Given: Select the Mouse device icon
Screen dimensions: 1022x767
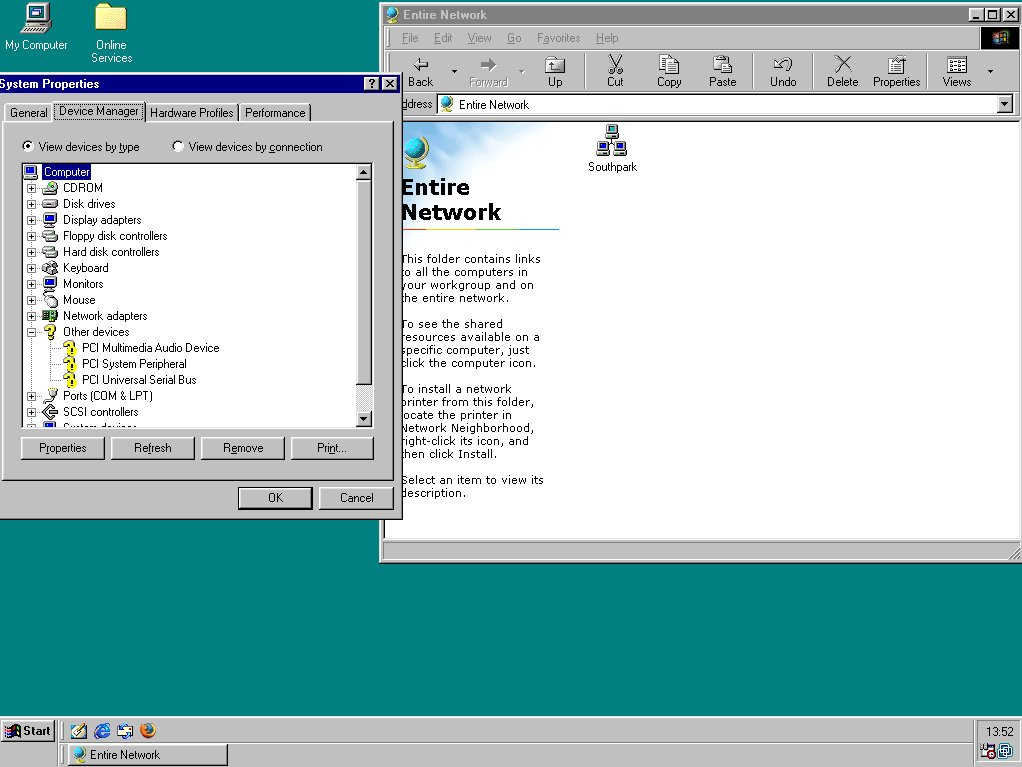Looking at the screenshot, I should 50,300.
